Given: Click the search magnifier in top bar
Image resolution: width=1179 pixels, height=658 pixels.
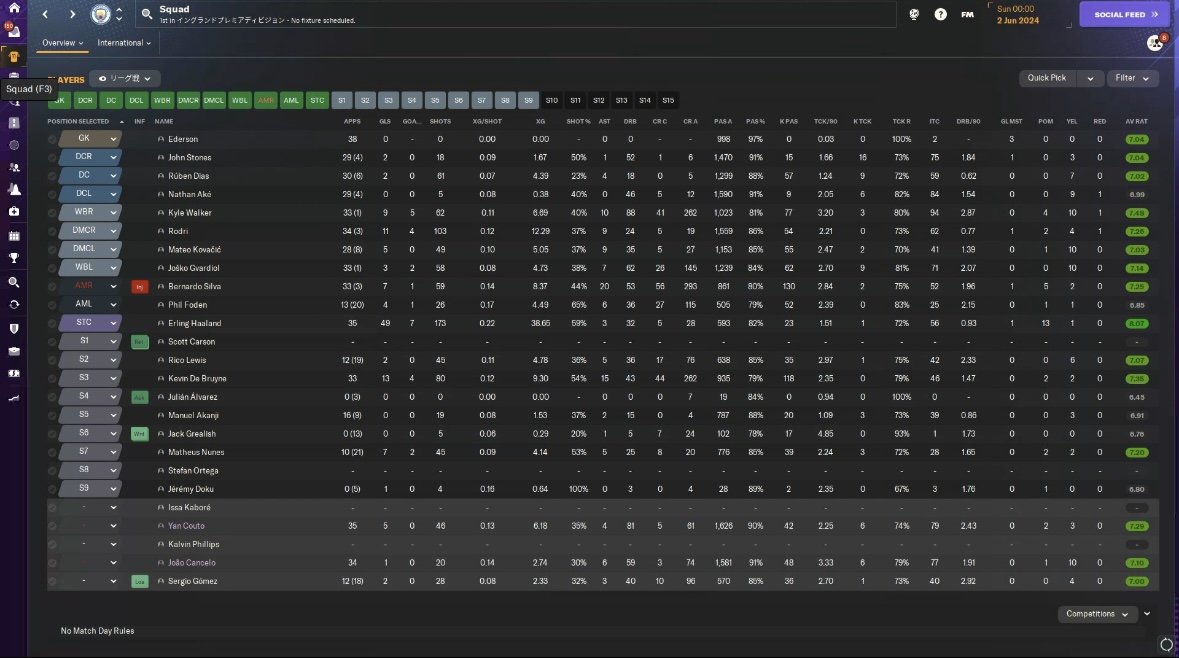Looking at the screenshot, I should tap(147, 14).
